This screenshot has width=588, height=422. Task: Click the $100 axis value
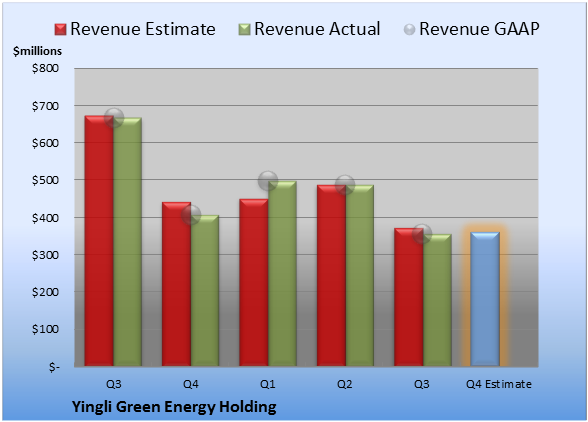45,329
